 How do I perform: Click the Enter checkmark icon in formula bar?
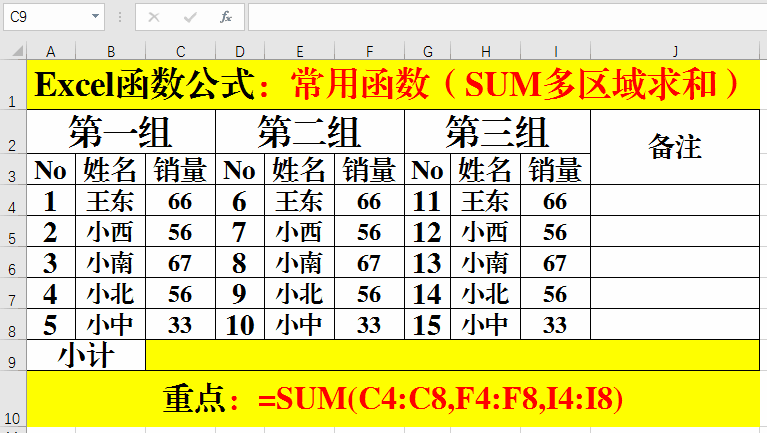pos(190,17)
